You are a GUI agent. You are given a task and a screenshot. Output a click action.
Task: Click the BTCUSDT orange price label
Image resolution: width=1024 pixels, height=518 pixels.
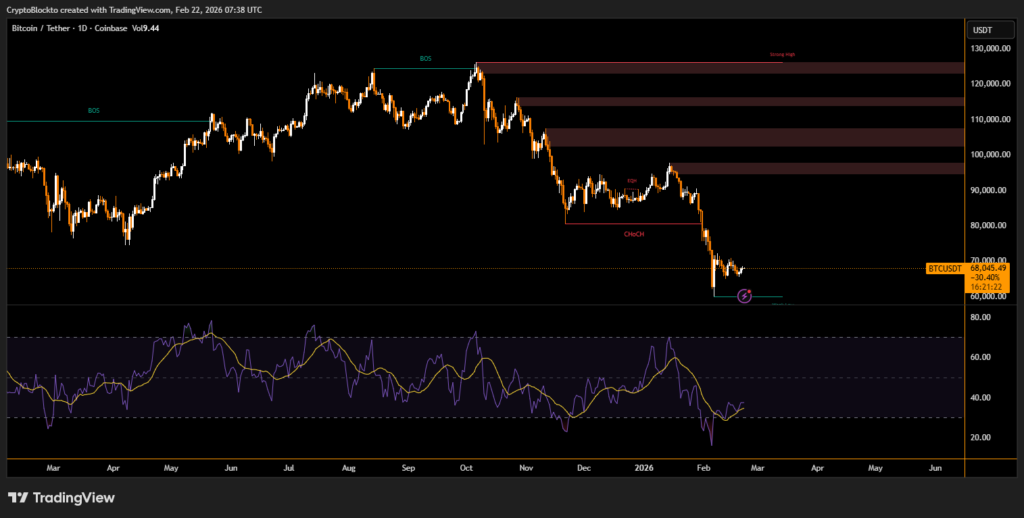pyautogui.click(x=945, y=268)
